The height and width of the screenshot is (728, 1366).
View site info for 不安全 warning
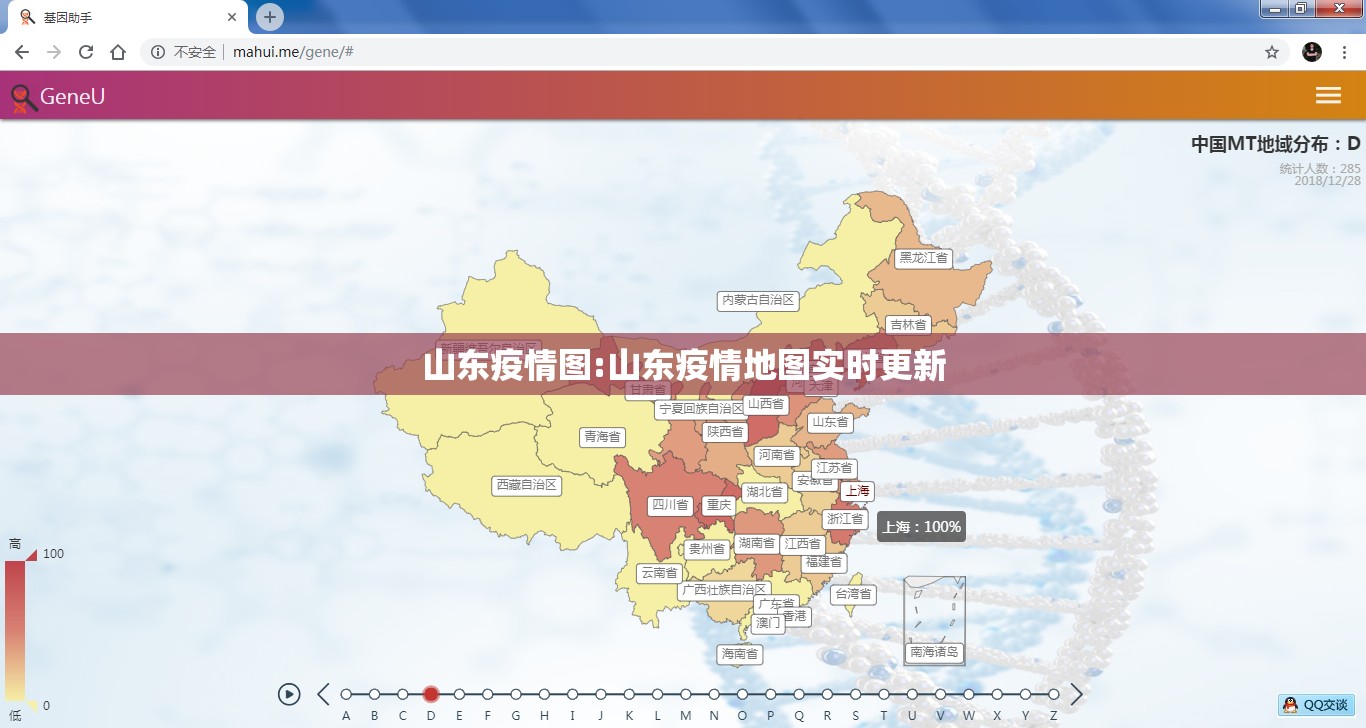coord(185,52)
